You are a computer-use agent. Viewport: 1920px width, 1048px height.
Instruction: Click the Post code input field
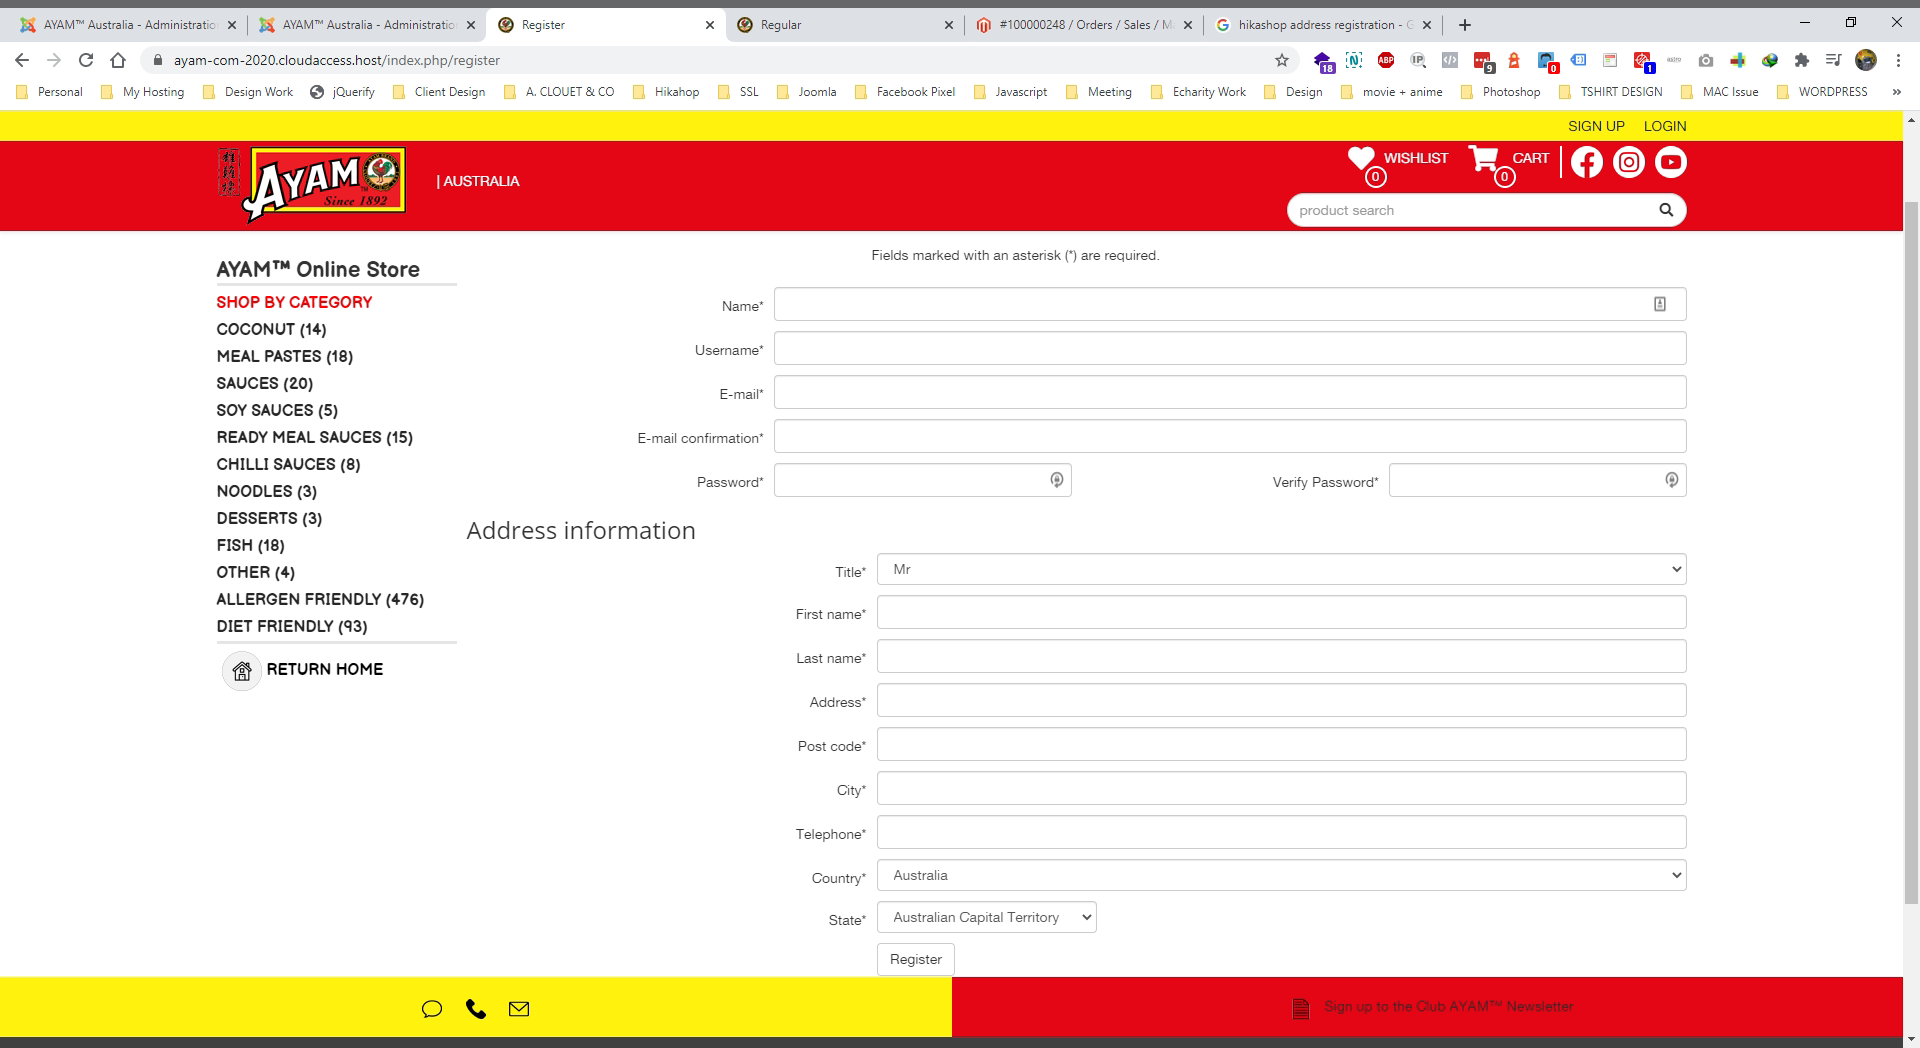(x=1282, y=744)
